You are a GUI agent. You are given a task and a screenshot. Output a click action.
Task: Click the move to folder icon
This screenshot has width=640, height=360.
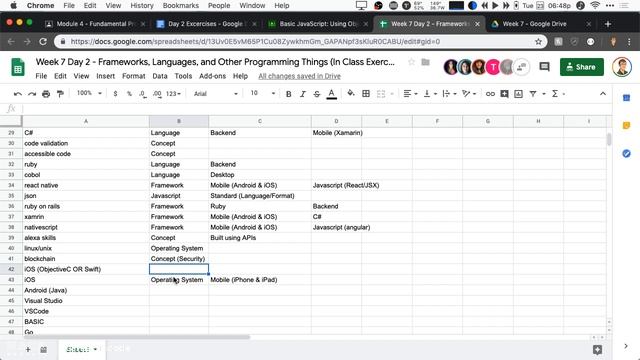pyautogui.click(x=425, y=62)
